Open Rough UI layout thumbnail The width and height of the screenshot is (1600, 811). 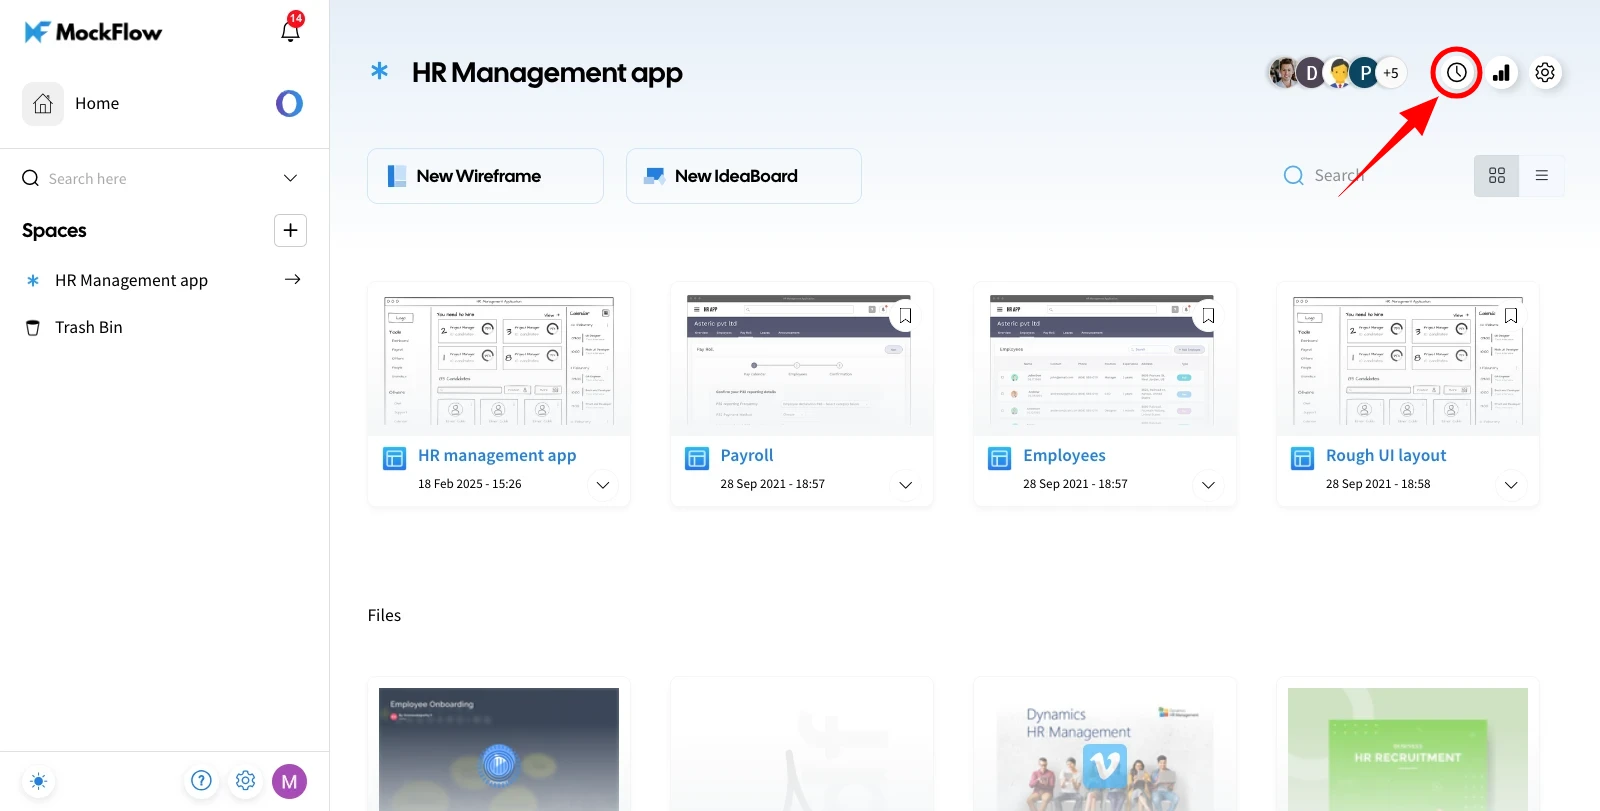pyautogui.click(x=1408, y=359)
